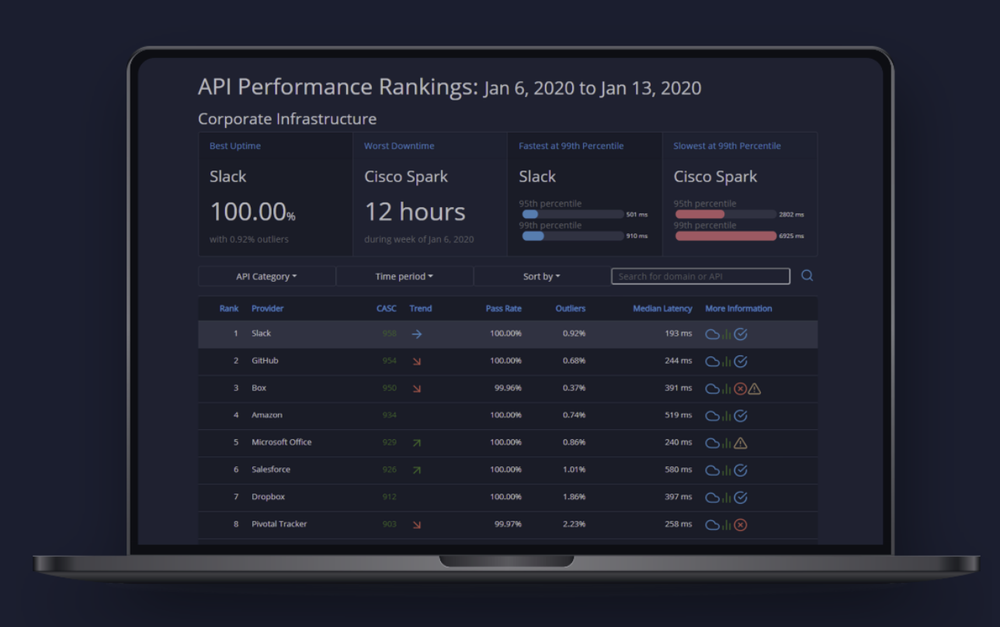
Task: Open the Slowest at 99th Percentile card
Action: (x=740, y=192)
